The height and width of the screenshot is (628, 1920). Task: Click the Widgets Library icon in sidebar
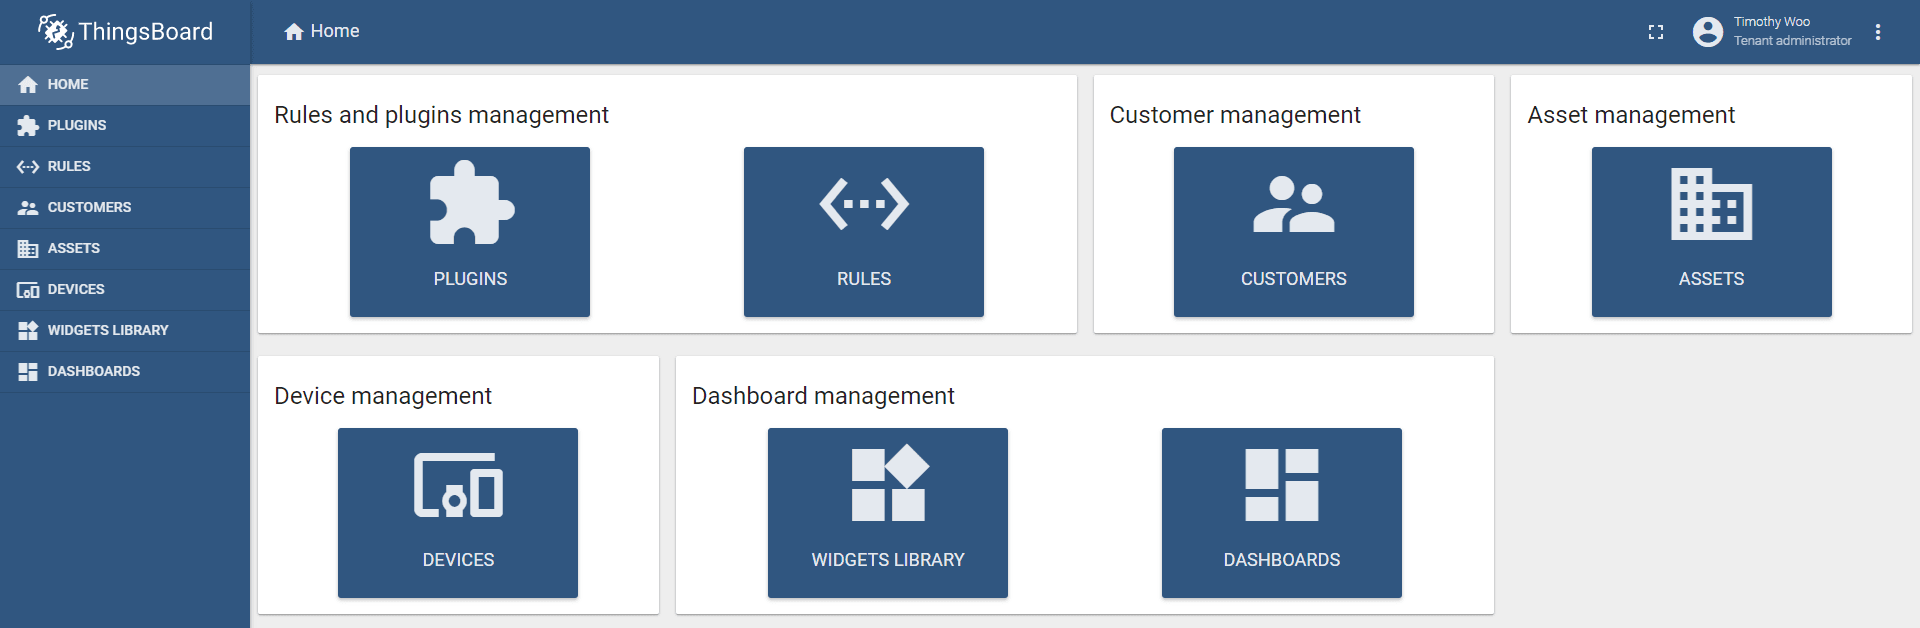point(26,330)
